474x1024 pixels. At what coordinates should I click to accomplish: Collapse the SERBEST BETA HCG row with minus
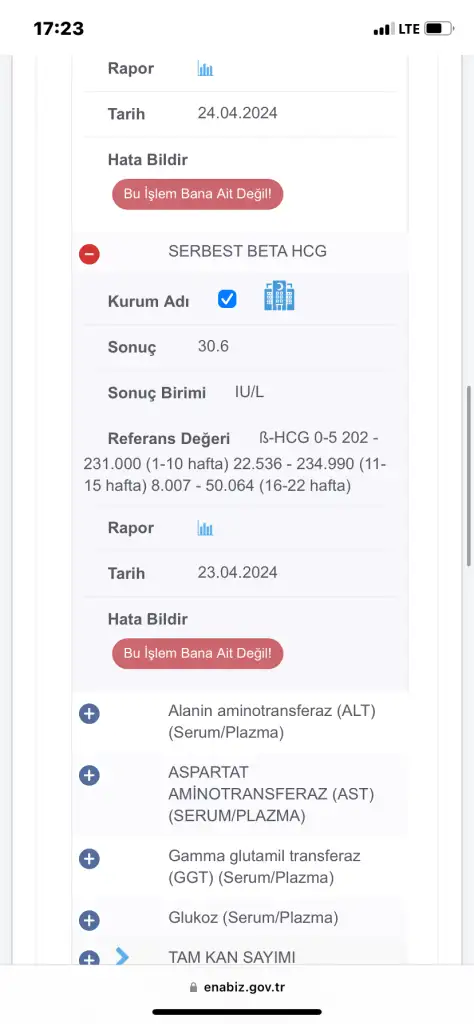tap(89, 253)
